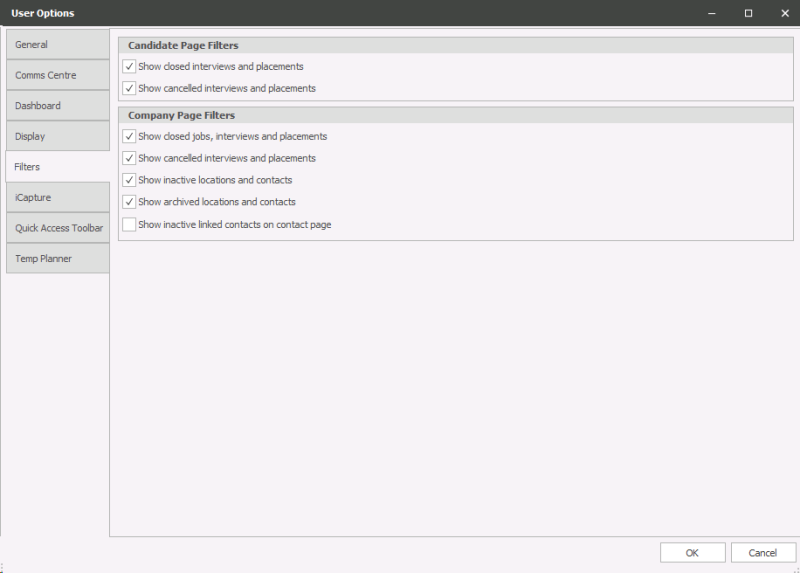Toggle company Show cancelled interviews and placements
Image resolution: width=800 pixels, height=573 pixels.
point(129,159)
